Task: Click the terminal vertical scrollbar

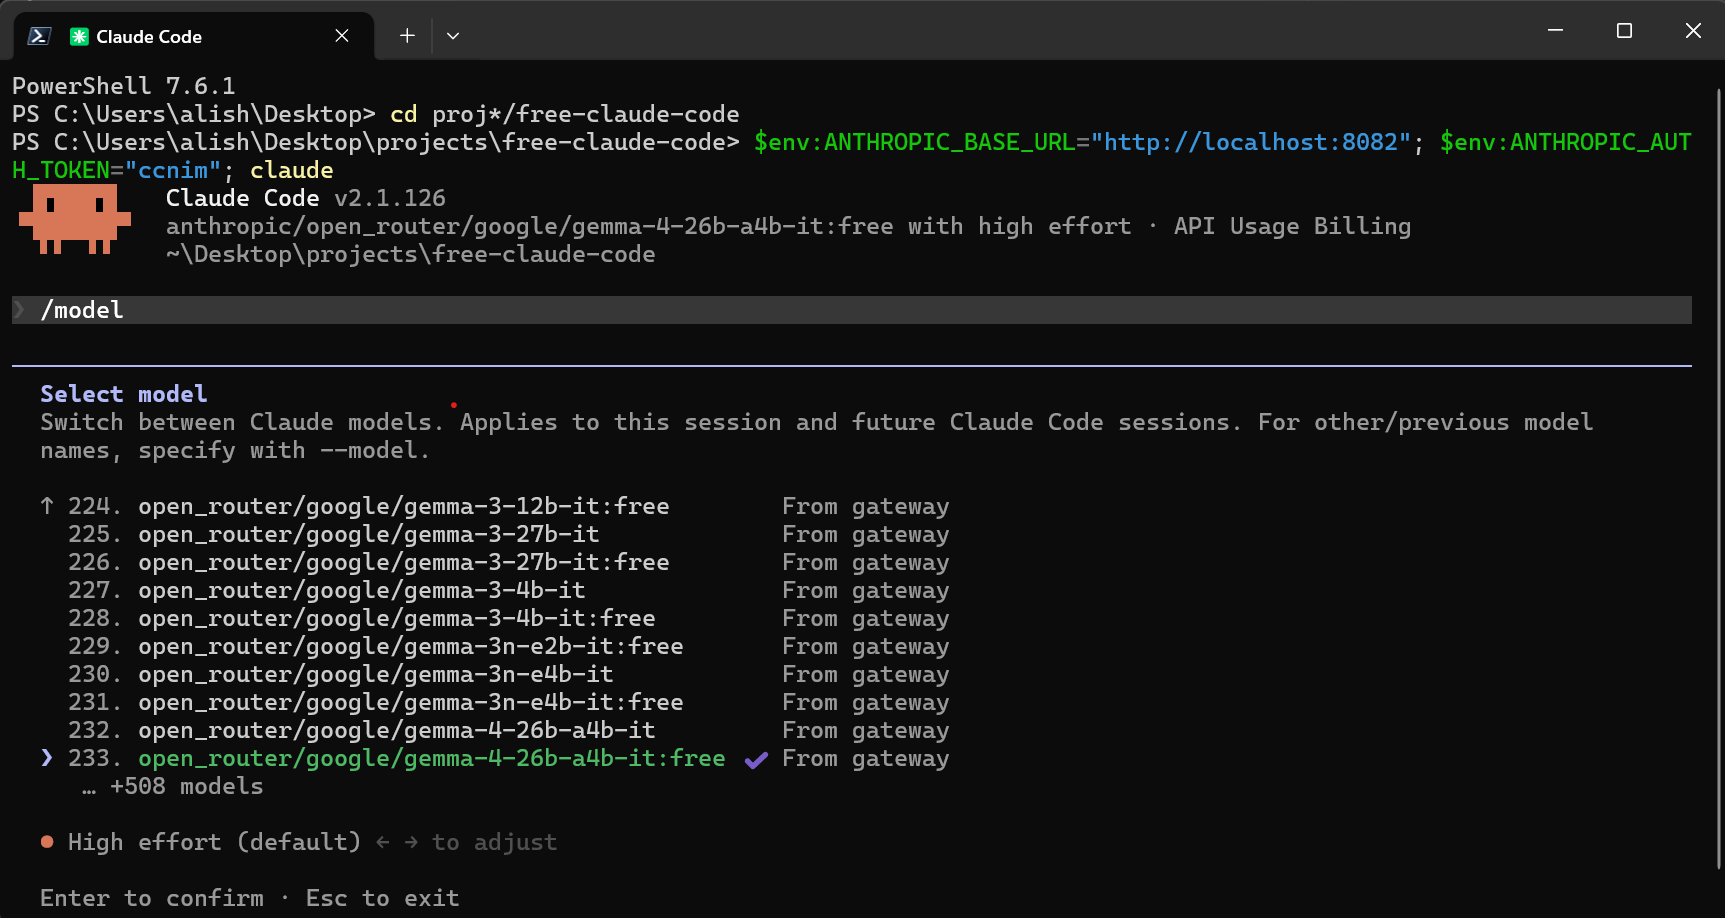Action: pos(1719,480)
